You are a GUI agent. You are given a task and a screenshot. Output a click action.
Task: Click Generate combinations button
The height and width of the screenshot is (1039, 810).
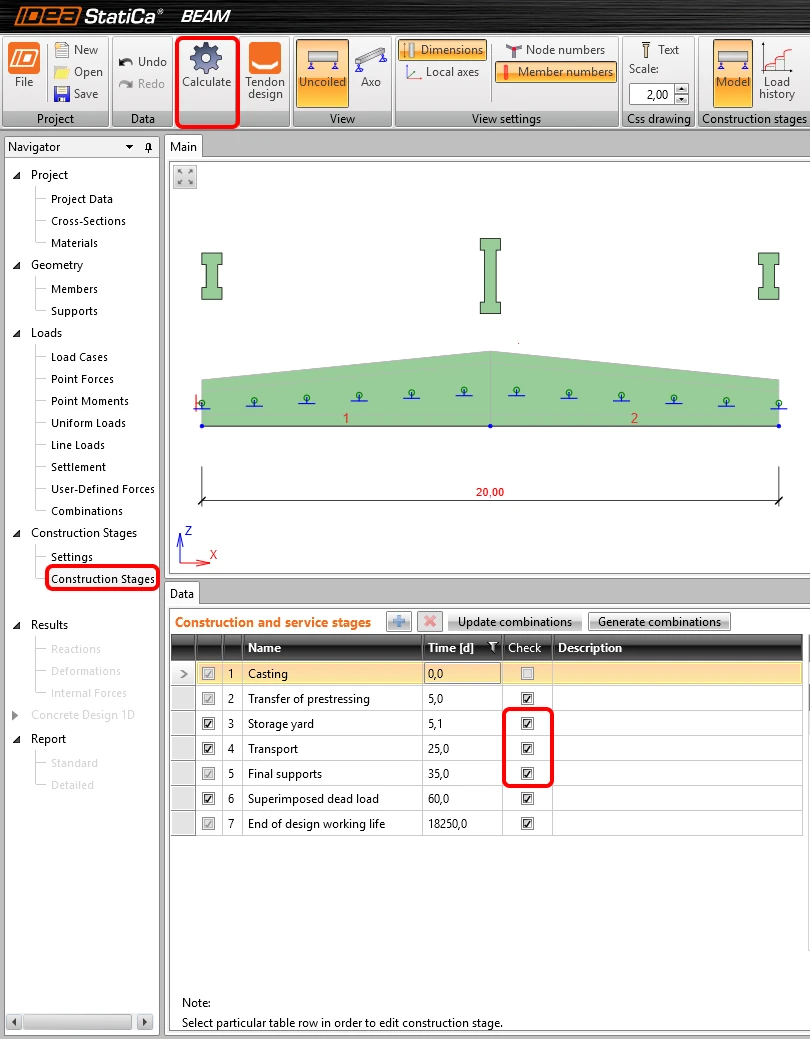[660, 622]
